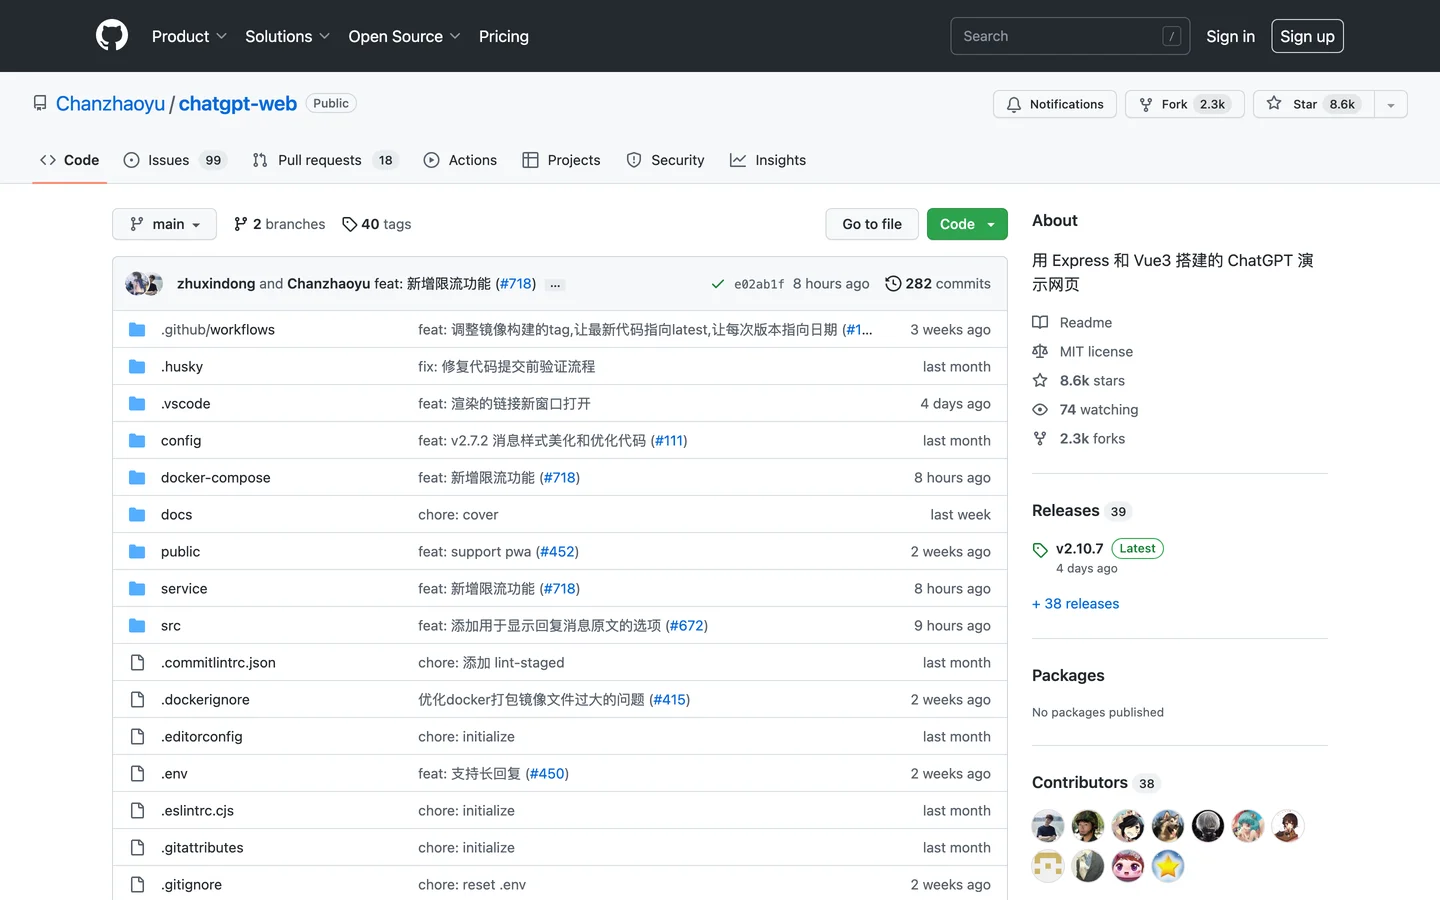
Task: Click the eye icon next to 74 watching
Action: click(1040, 409)
